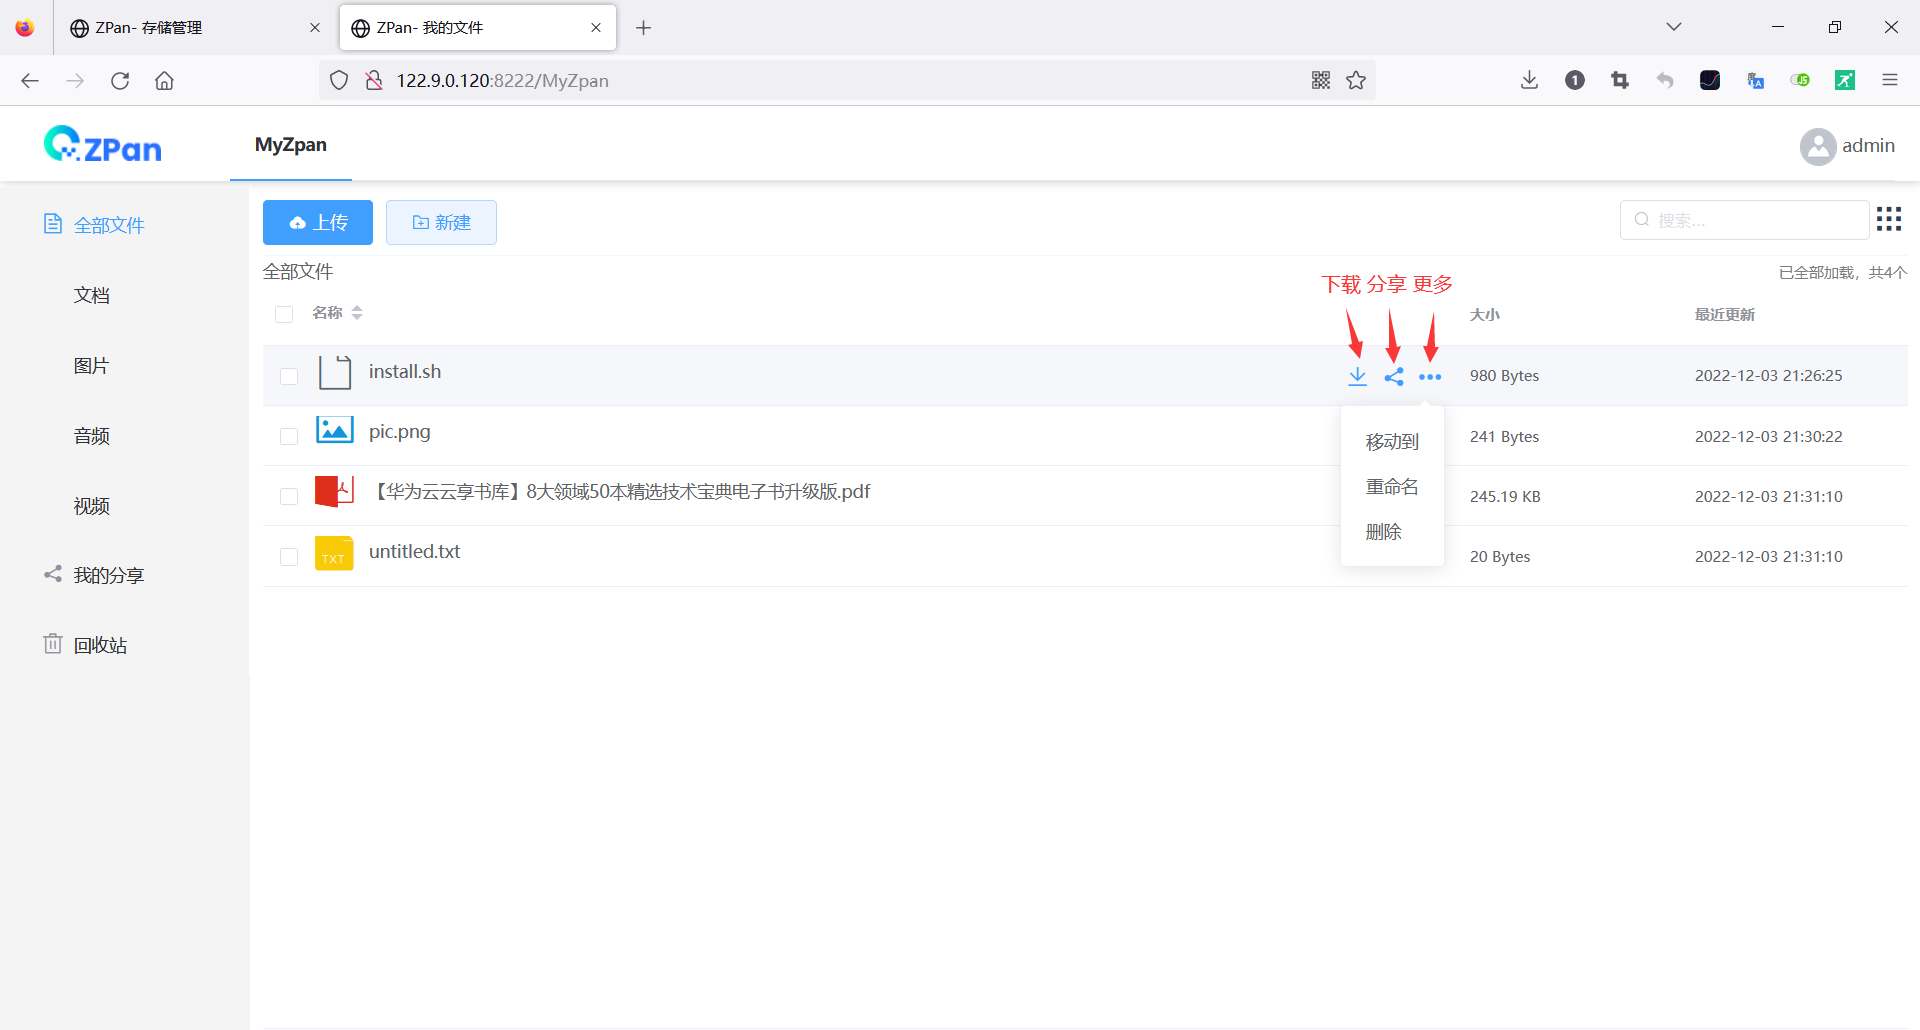
Task: Open 回收站 from the sidebar
Action: point(100,644)
